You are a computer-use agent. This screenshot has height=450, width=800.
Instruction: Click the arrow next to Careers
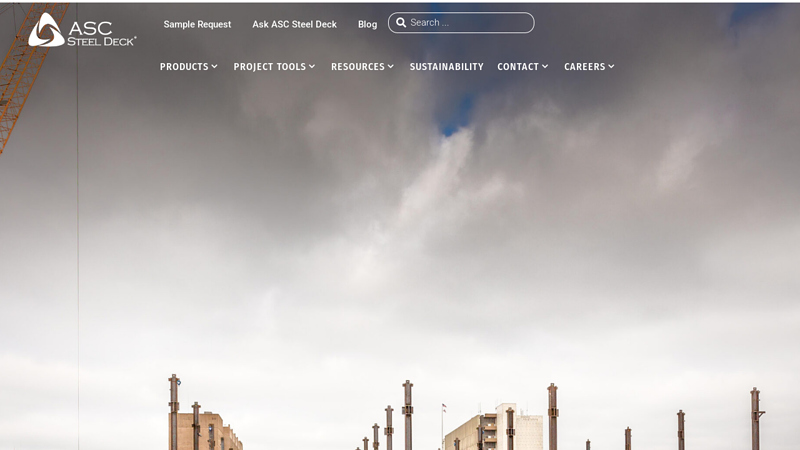coord(611,67)
